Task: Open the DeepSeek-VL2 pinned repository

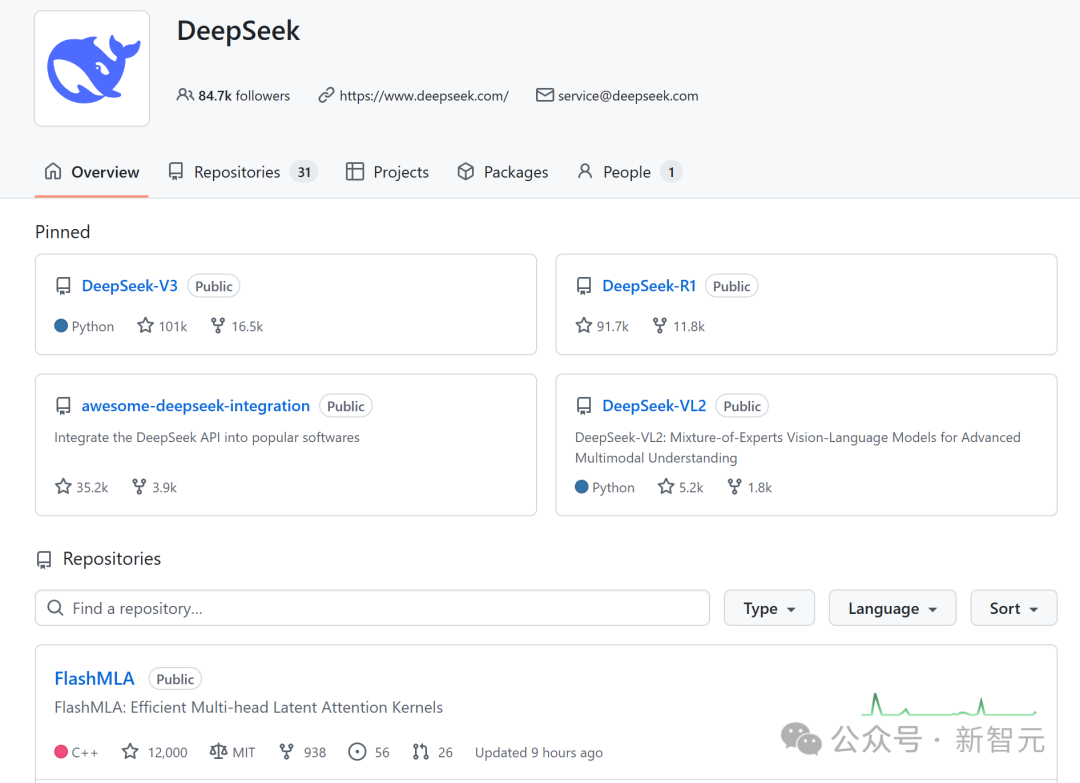Action: point(654,406)
